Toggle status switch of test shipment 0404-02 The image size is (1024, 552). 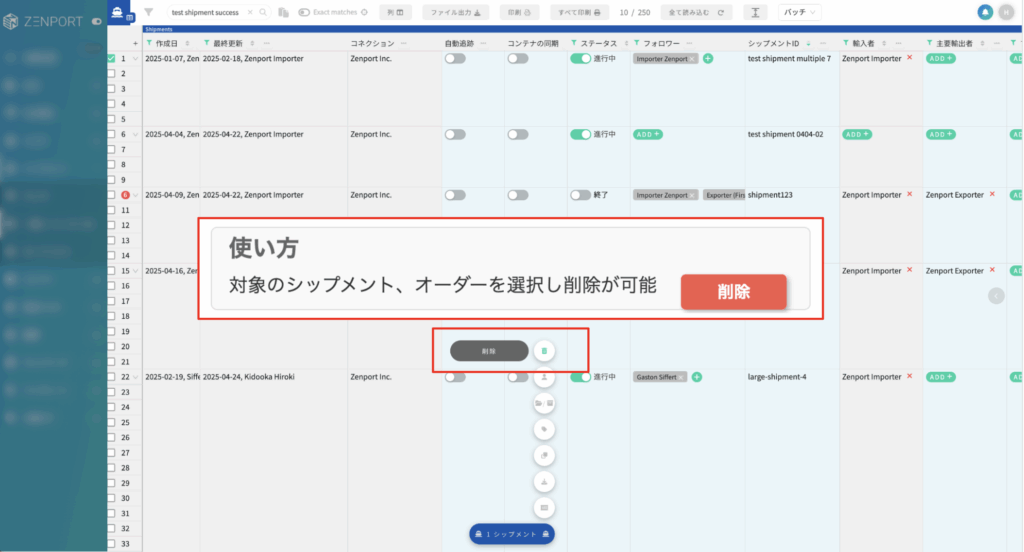[581, 135]
